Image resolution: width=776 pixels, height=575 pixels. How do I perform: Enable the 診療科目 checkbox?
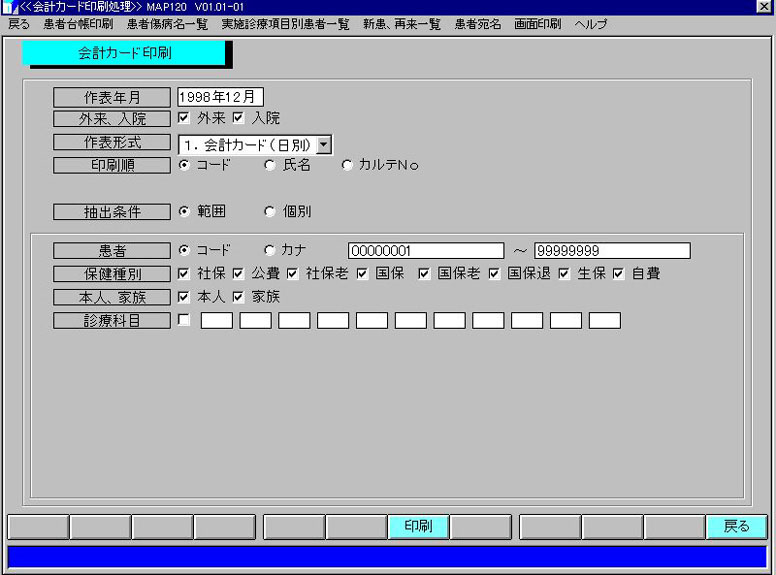tap(184, 320)
